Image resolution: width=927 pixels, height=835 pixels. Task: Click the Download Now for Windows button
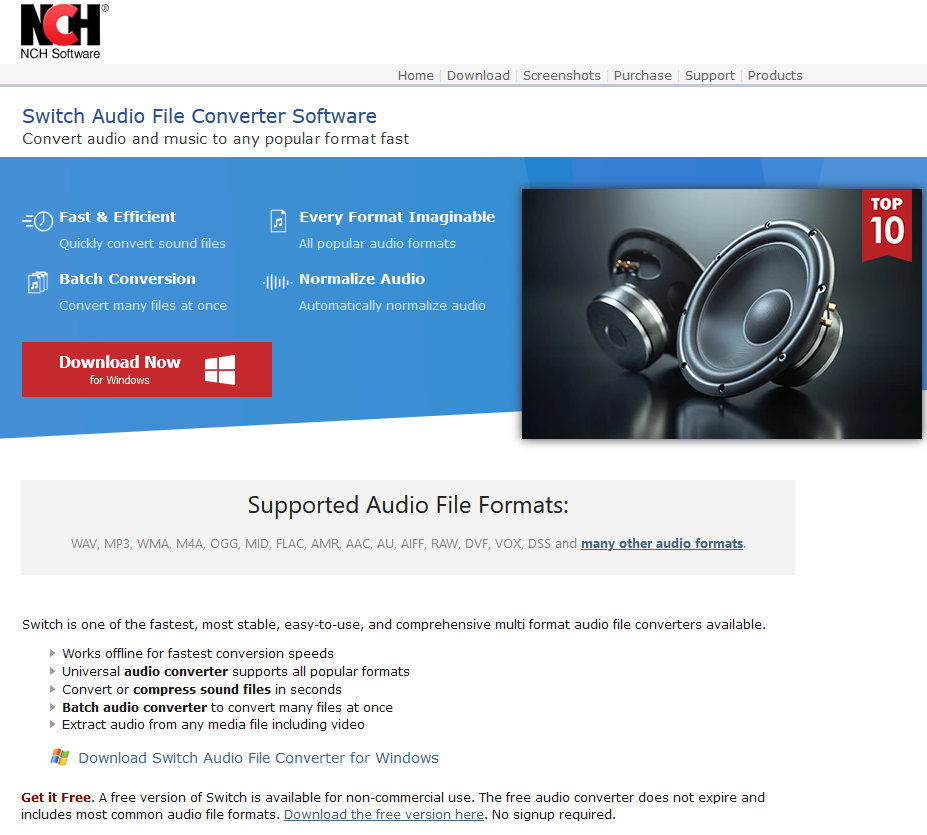coord(147,370)
